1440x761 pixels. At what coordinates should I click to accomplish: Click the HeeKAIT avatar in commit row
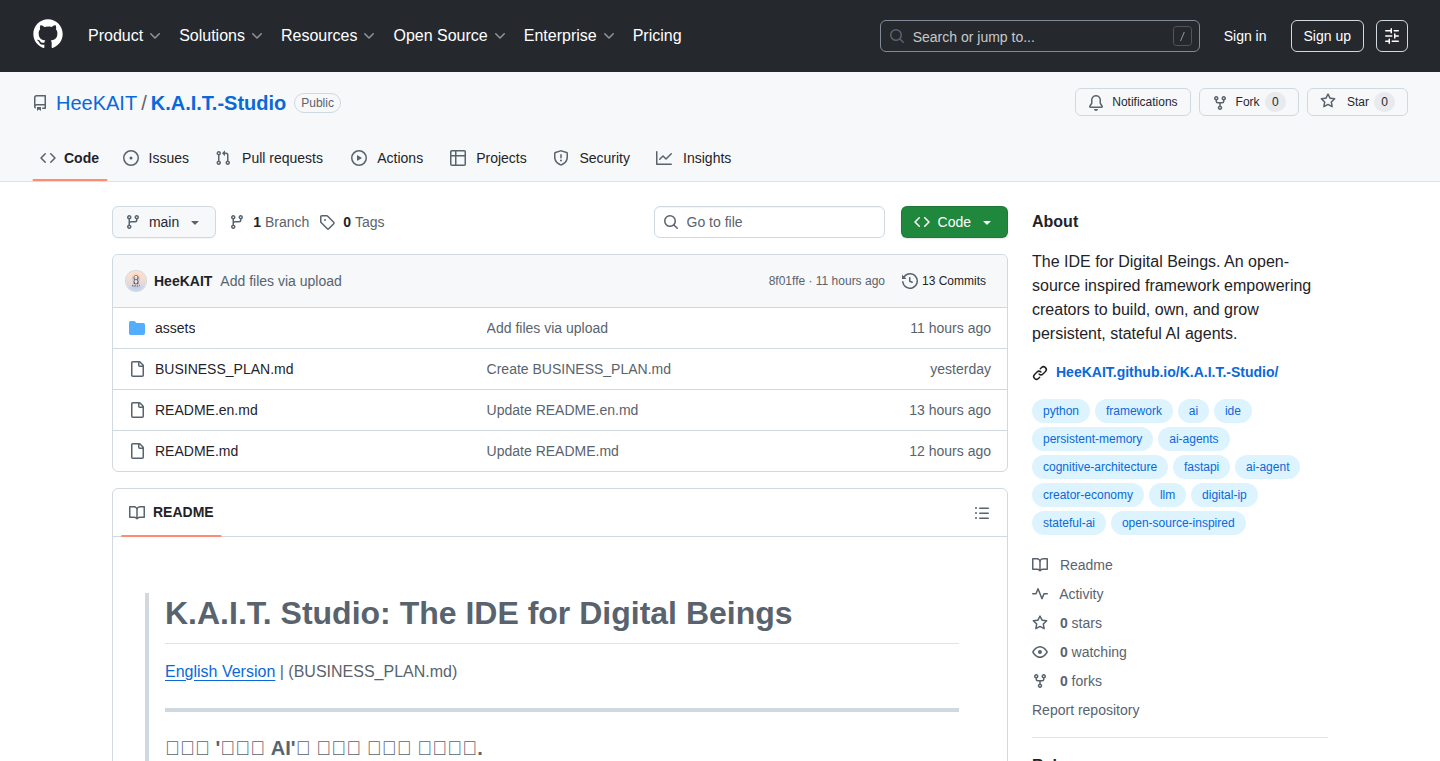(x=136, y=281)
